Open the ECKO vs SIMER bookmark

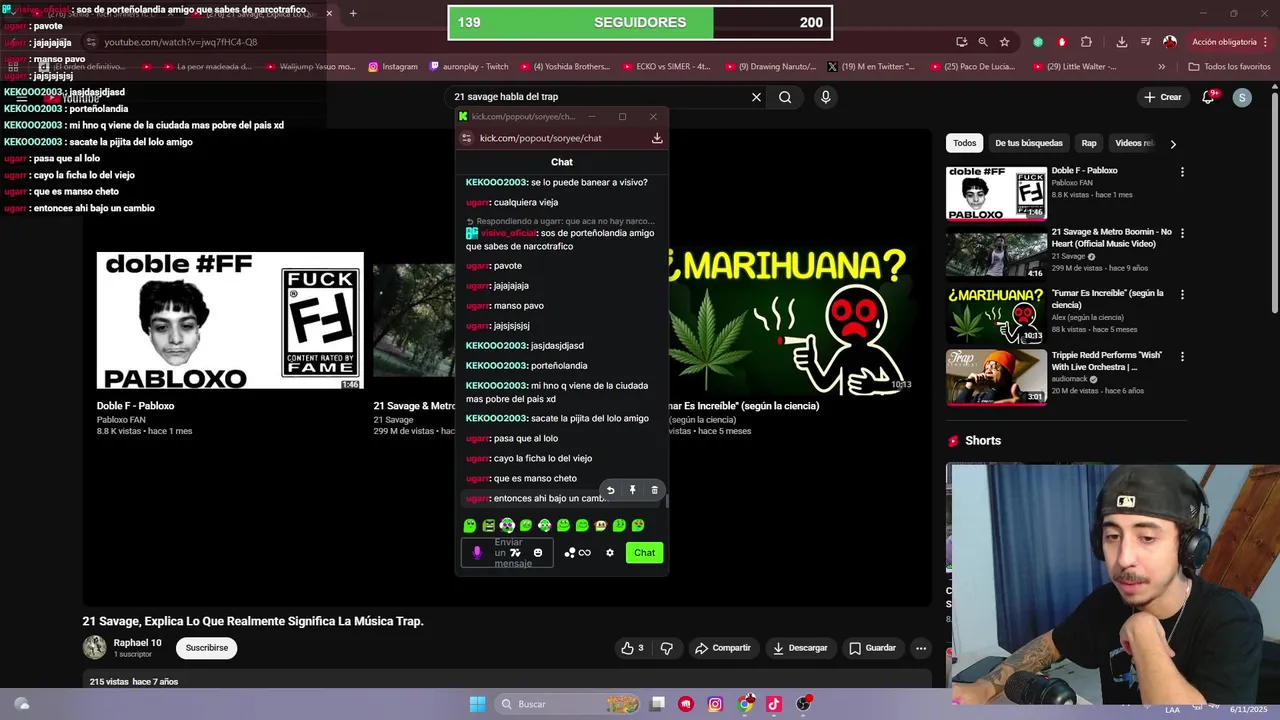666,67
